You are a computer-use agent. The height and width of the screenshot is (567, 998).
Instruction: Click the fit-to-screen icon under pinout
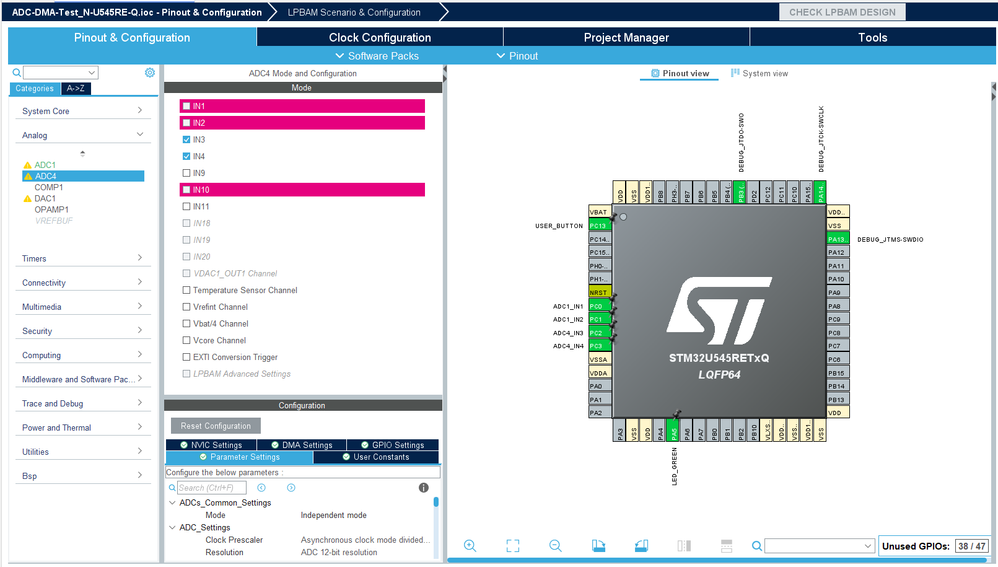pyautogui.click(x=513, y=545)
